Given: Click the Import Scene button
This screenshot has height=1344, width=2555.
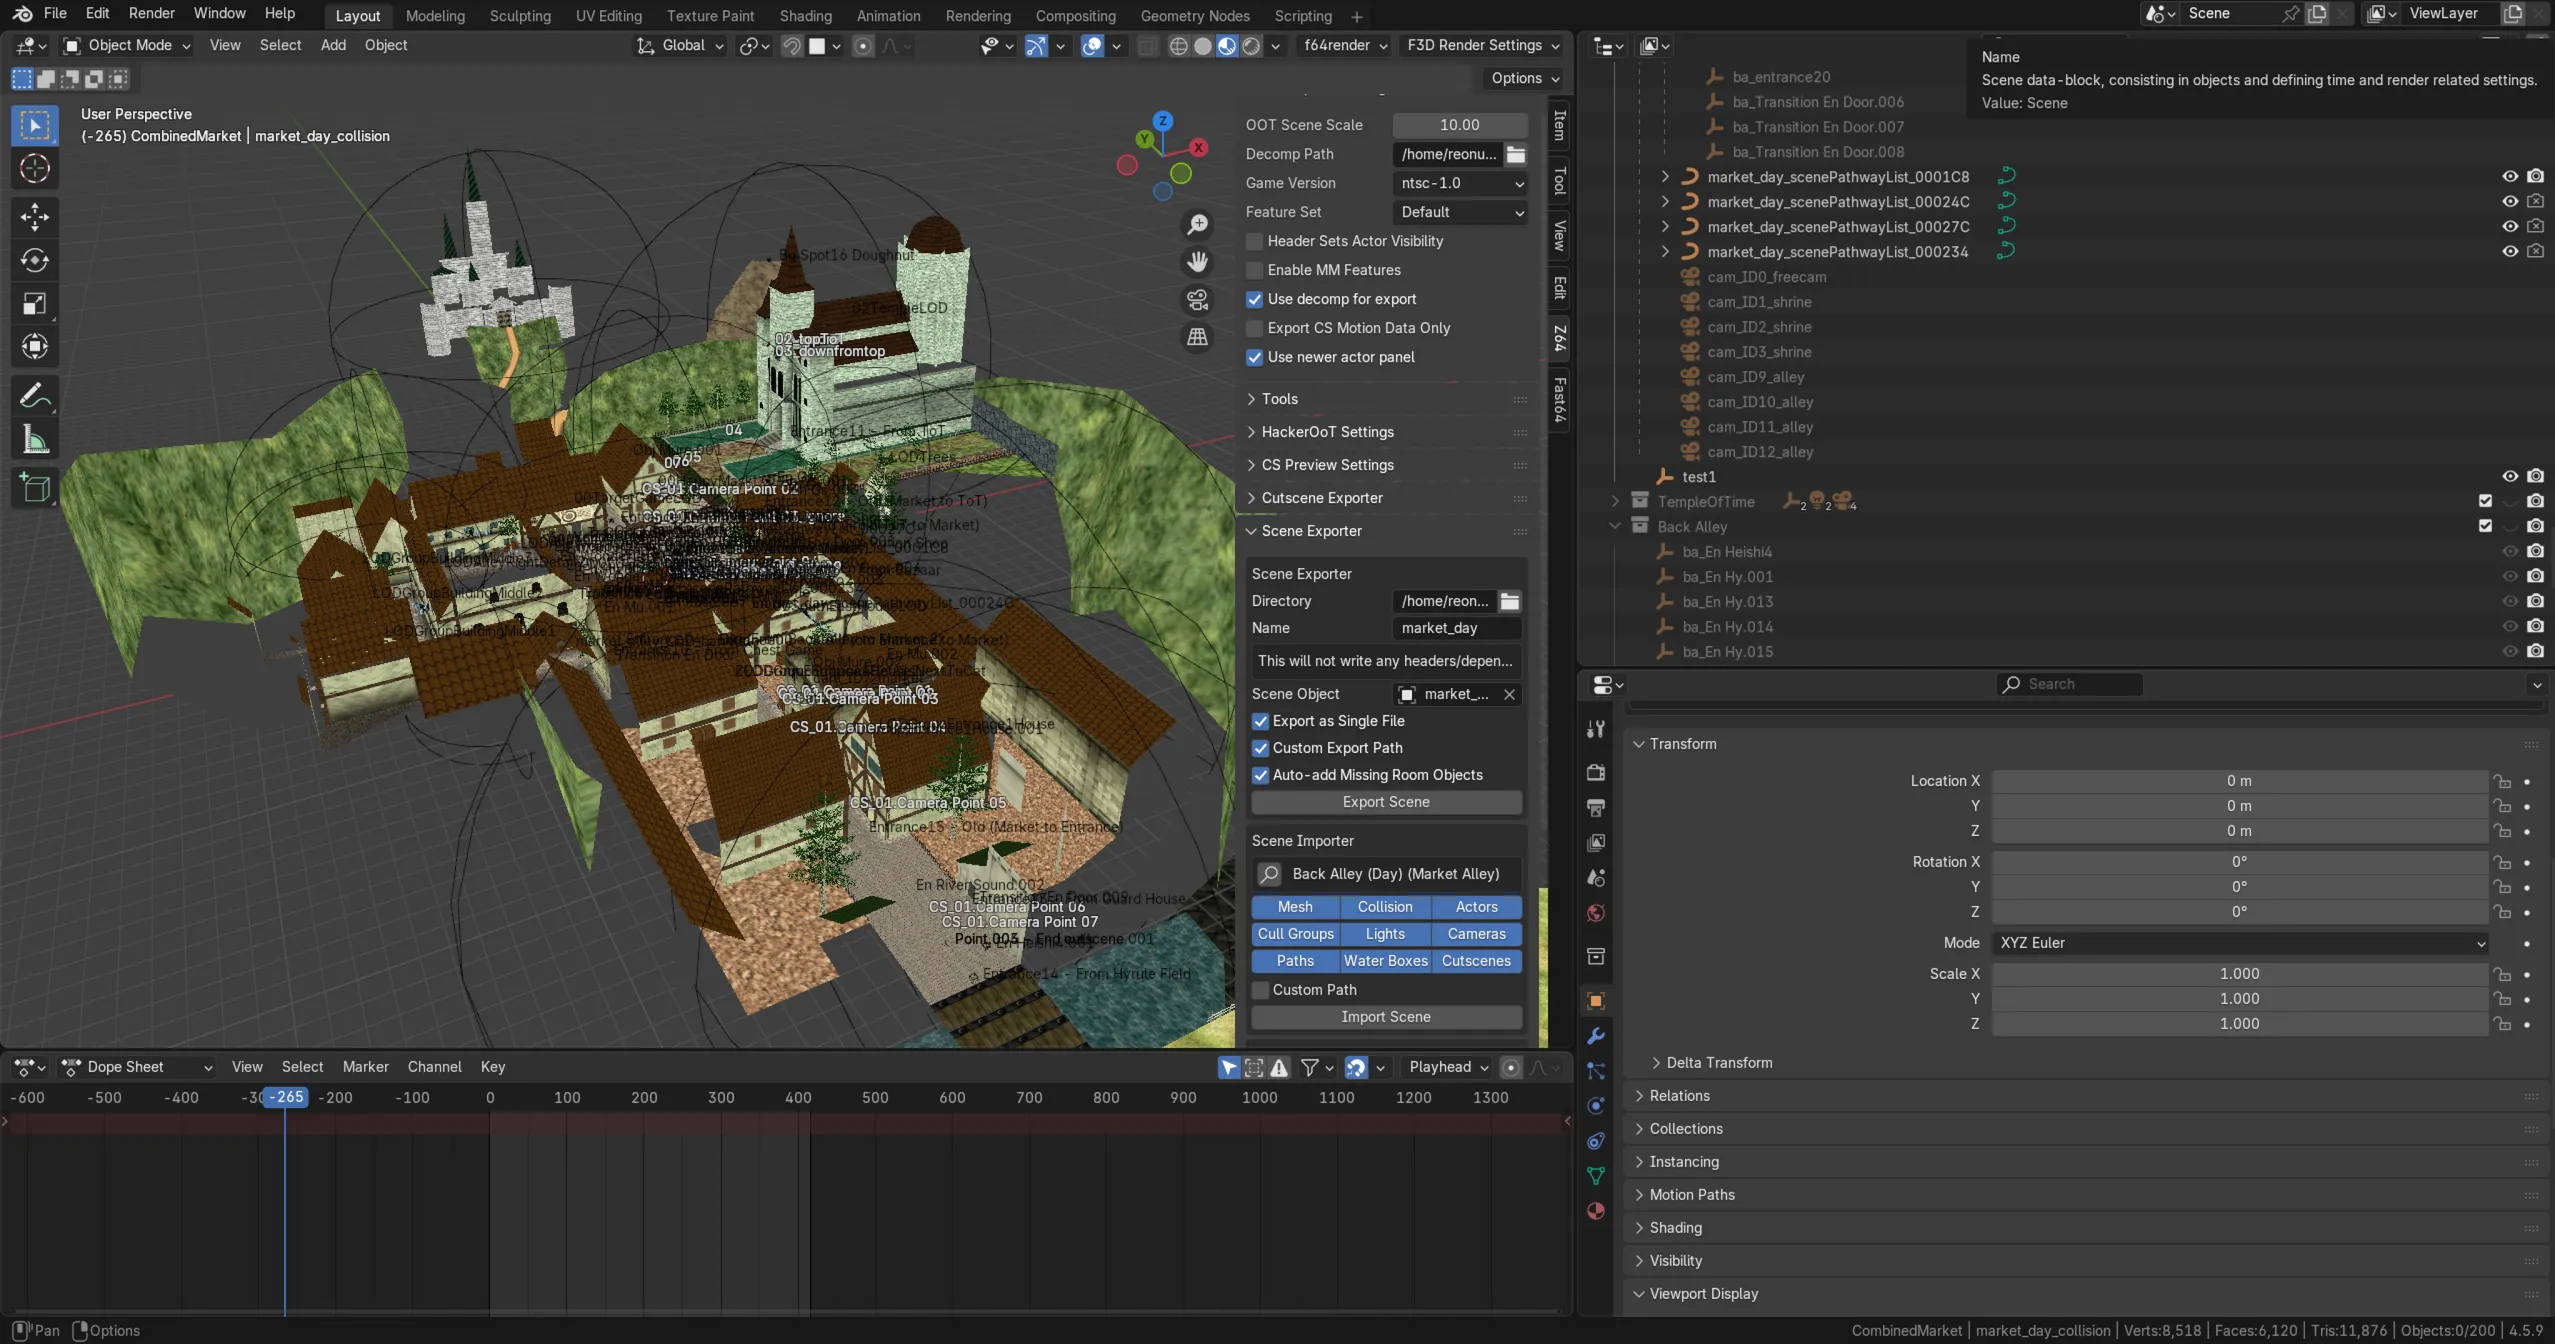Looking at the screenshot, I should click(x=1386, y=1017).
